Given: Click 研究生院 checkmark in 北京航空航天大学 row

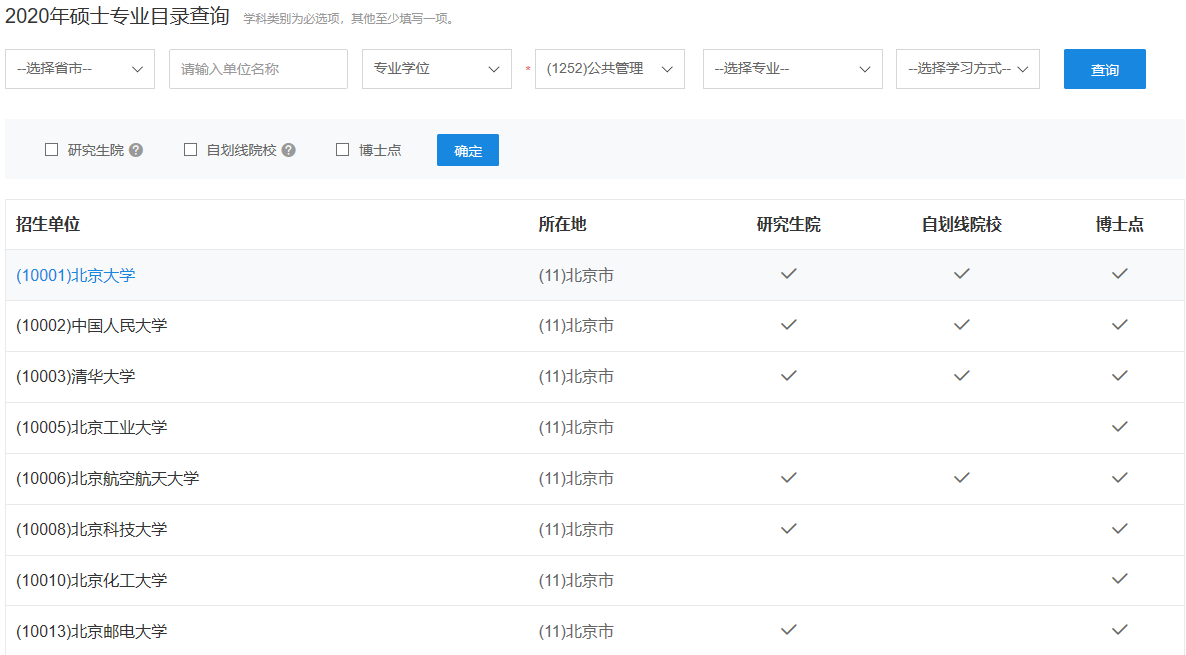Looking at the screenshot, I should pos(789,477).
